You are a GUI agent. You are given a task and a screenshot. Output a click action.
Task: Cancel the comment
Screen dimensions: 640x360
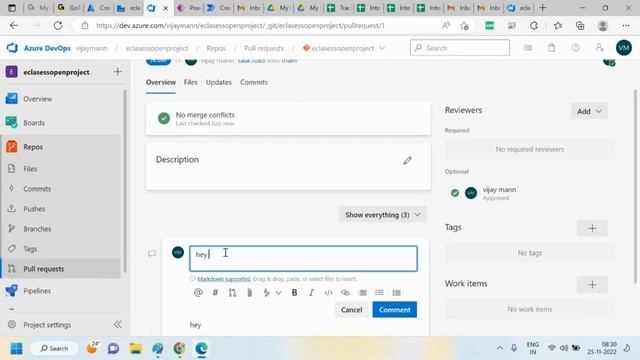click(351, 310)
